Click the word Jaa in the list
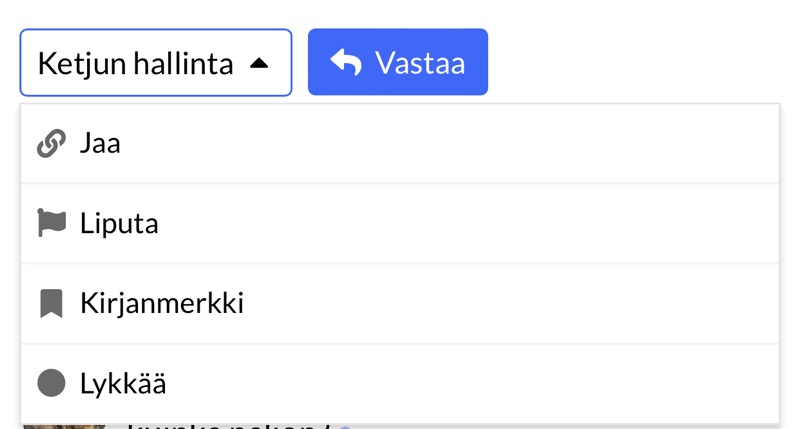This screenshot has width=800, height=429. click(x=100, y=144)
